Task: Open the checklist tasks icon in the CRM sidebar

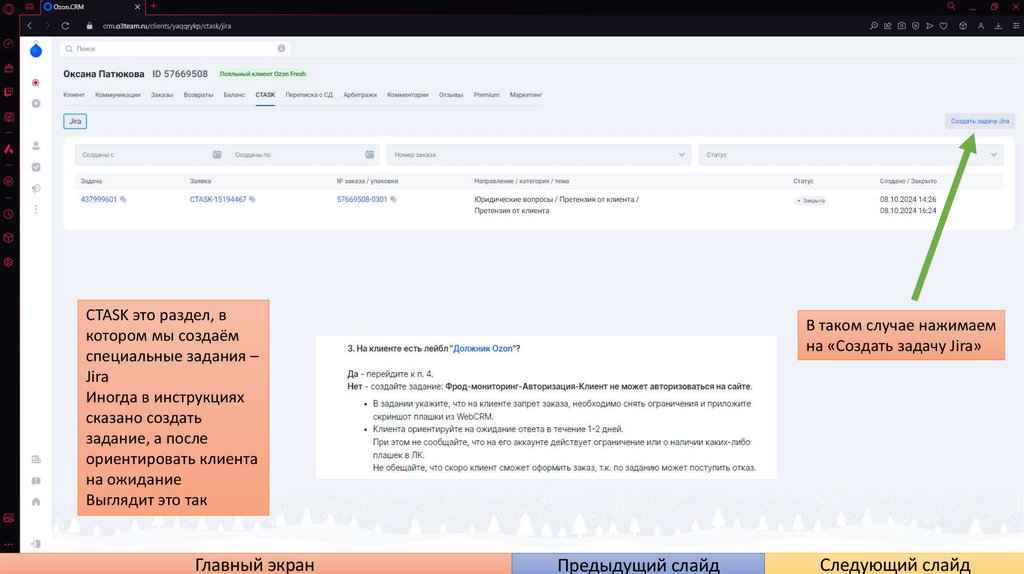Action: 36,167
